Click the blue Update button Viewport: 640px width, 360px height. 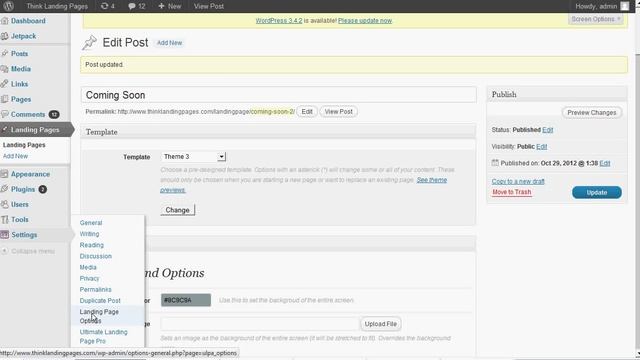coord(597,192)
